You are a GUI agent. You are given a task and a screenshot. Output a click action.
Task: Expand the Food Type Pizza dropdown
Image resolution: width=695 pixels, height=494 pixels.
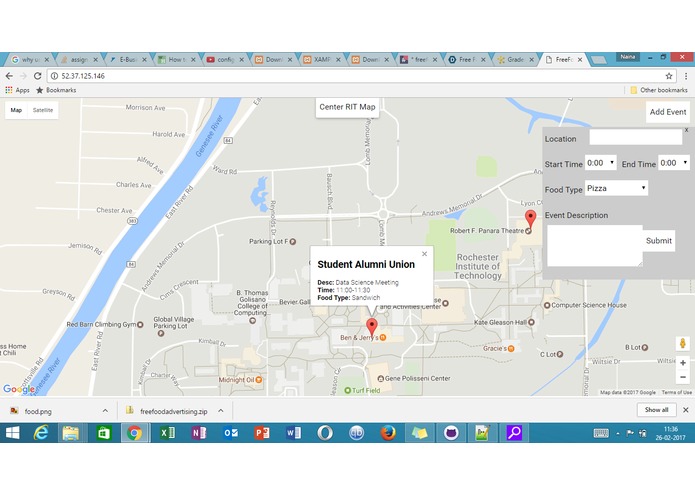tap(616, 188)
